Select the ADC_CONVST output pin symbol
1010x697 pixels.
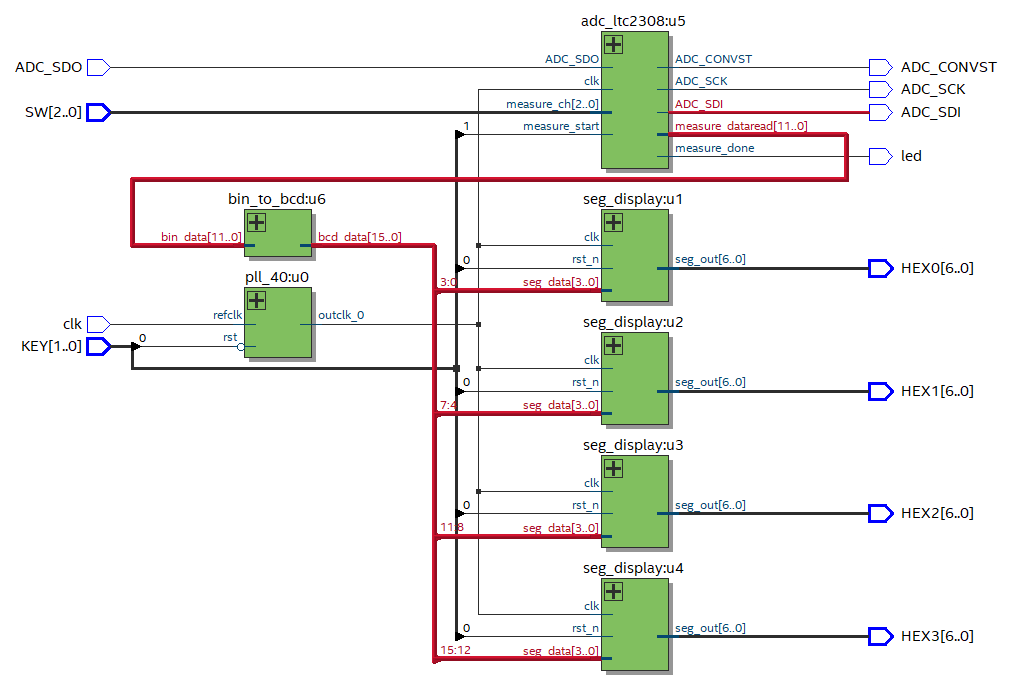tap(879, 67)
